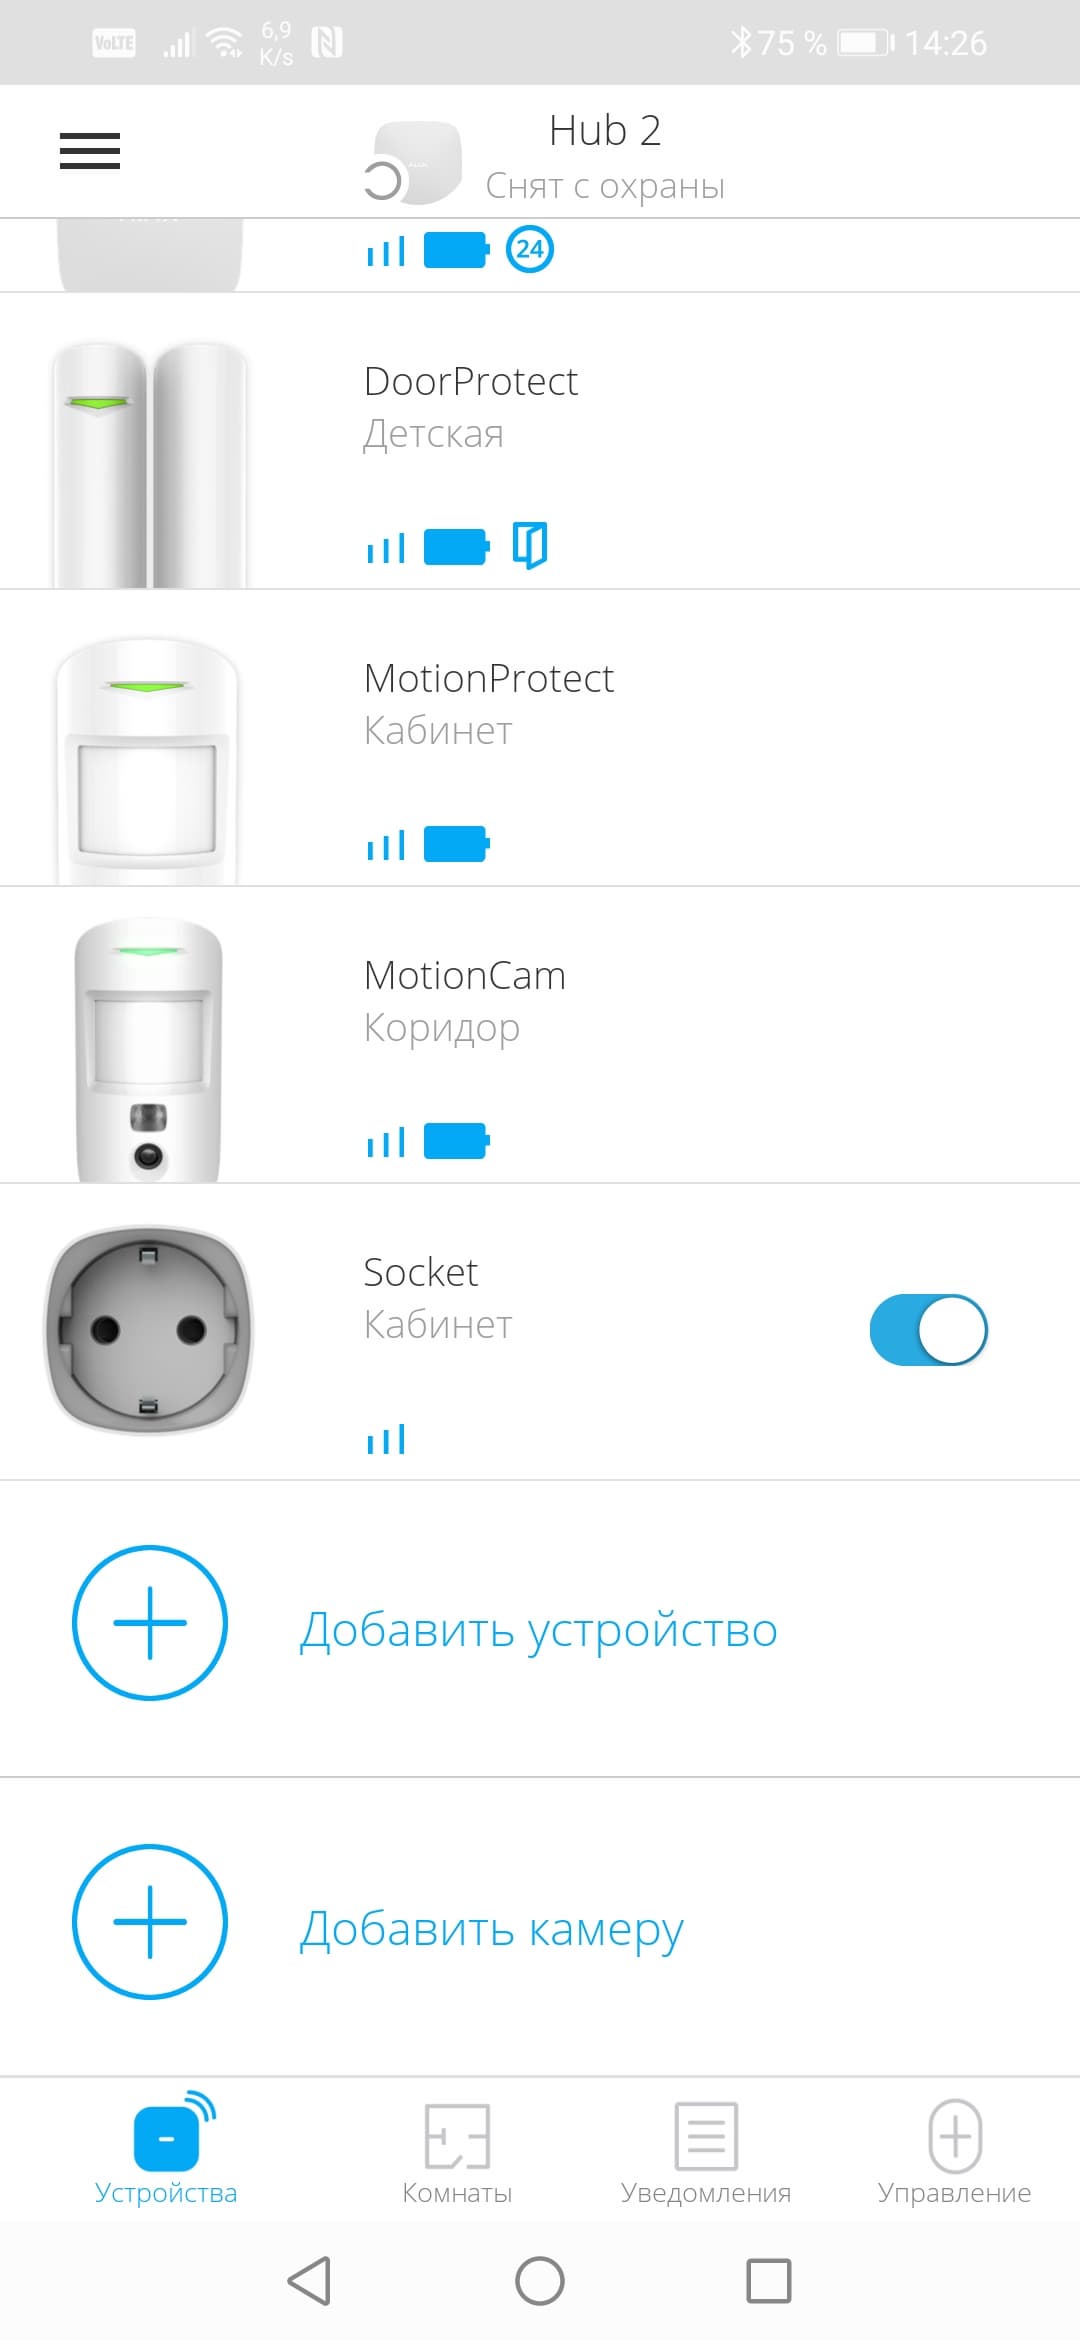Select the Устройства tab

click(166, 2150)
